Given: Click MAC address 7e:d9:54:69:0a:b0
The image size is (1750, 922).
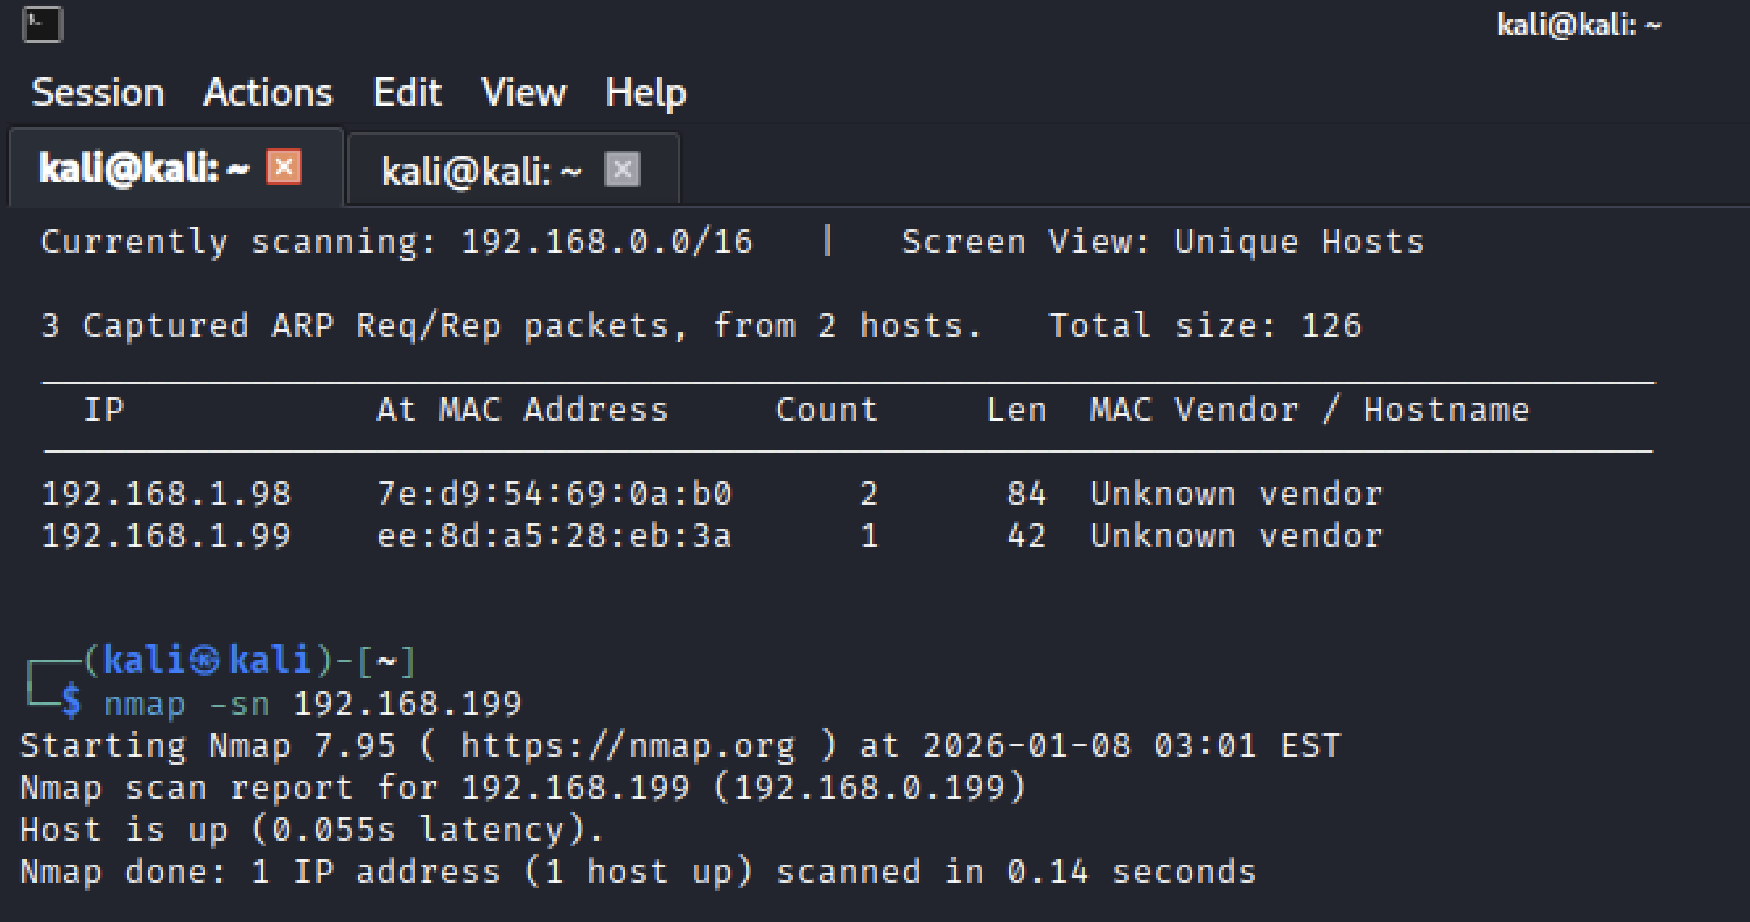Looking at the screenshot, I should [x=555, y=493].
